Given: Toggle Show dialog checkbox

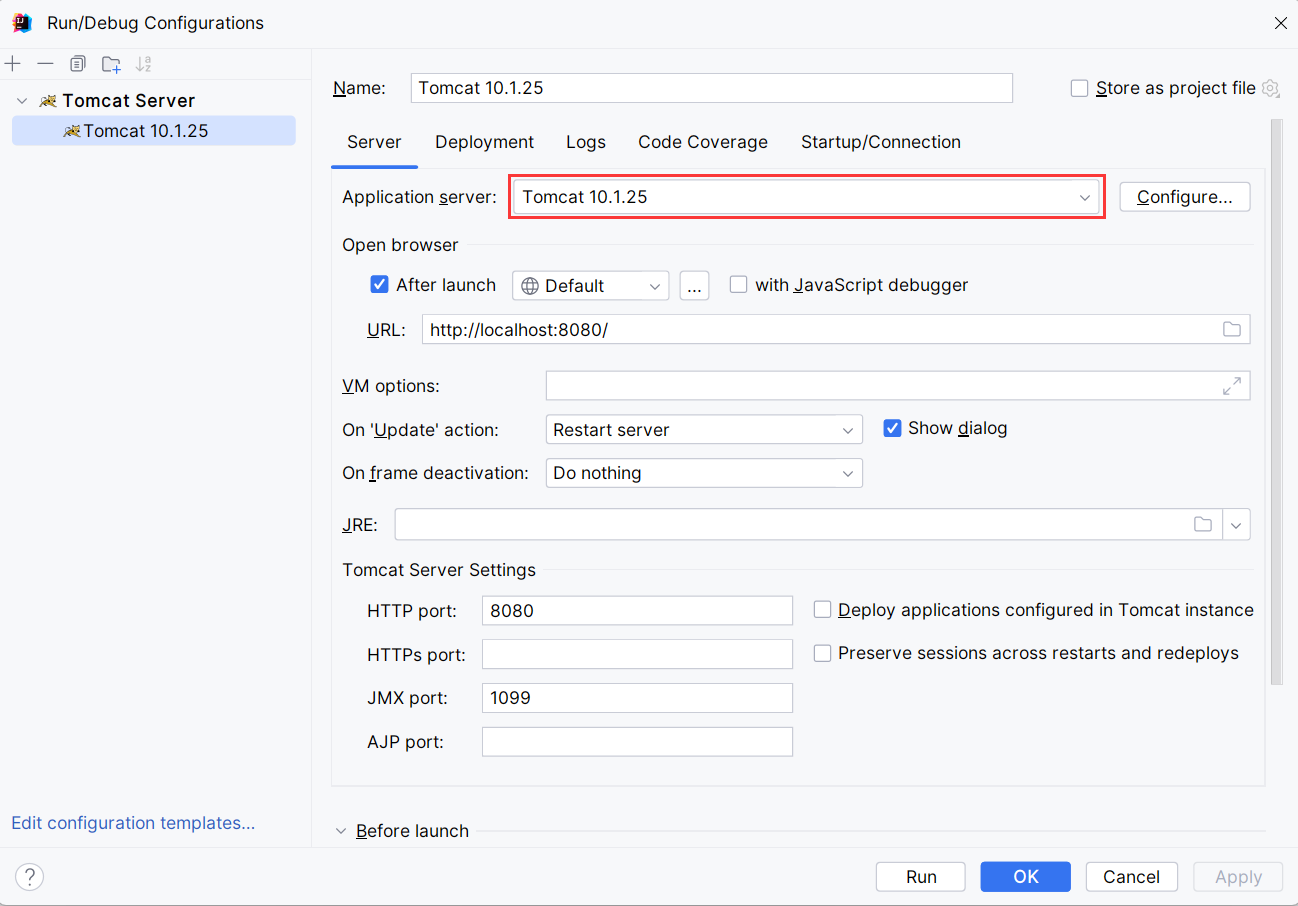Looking at the screenshot, I should tap(892, 428).
